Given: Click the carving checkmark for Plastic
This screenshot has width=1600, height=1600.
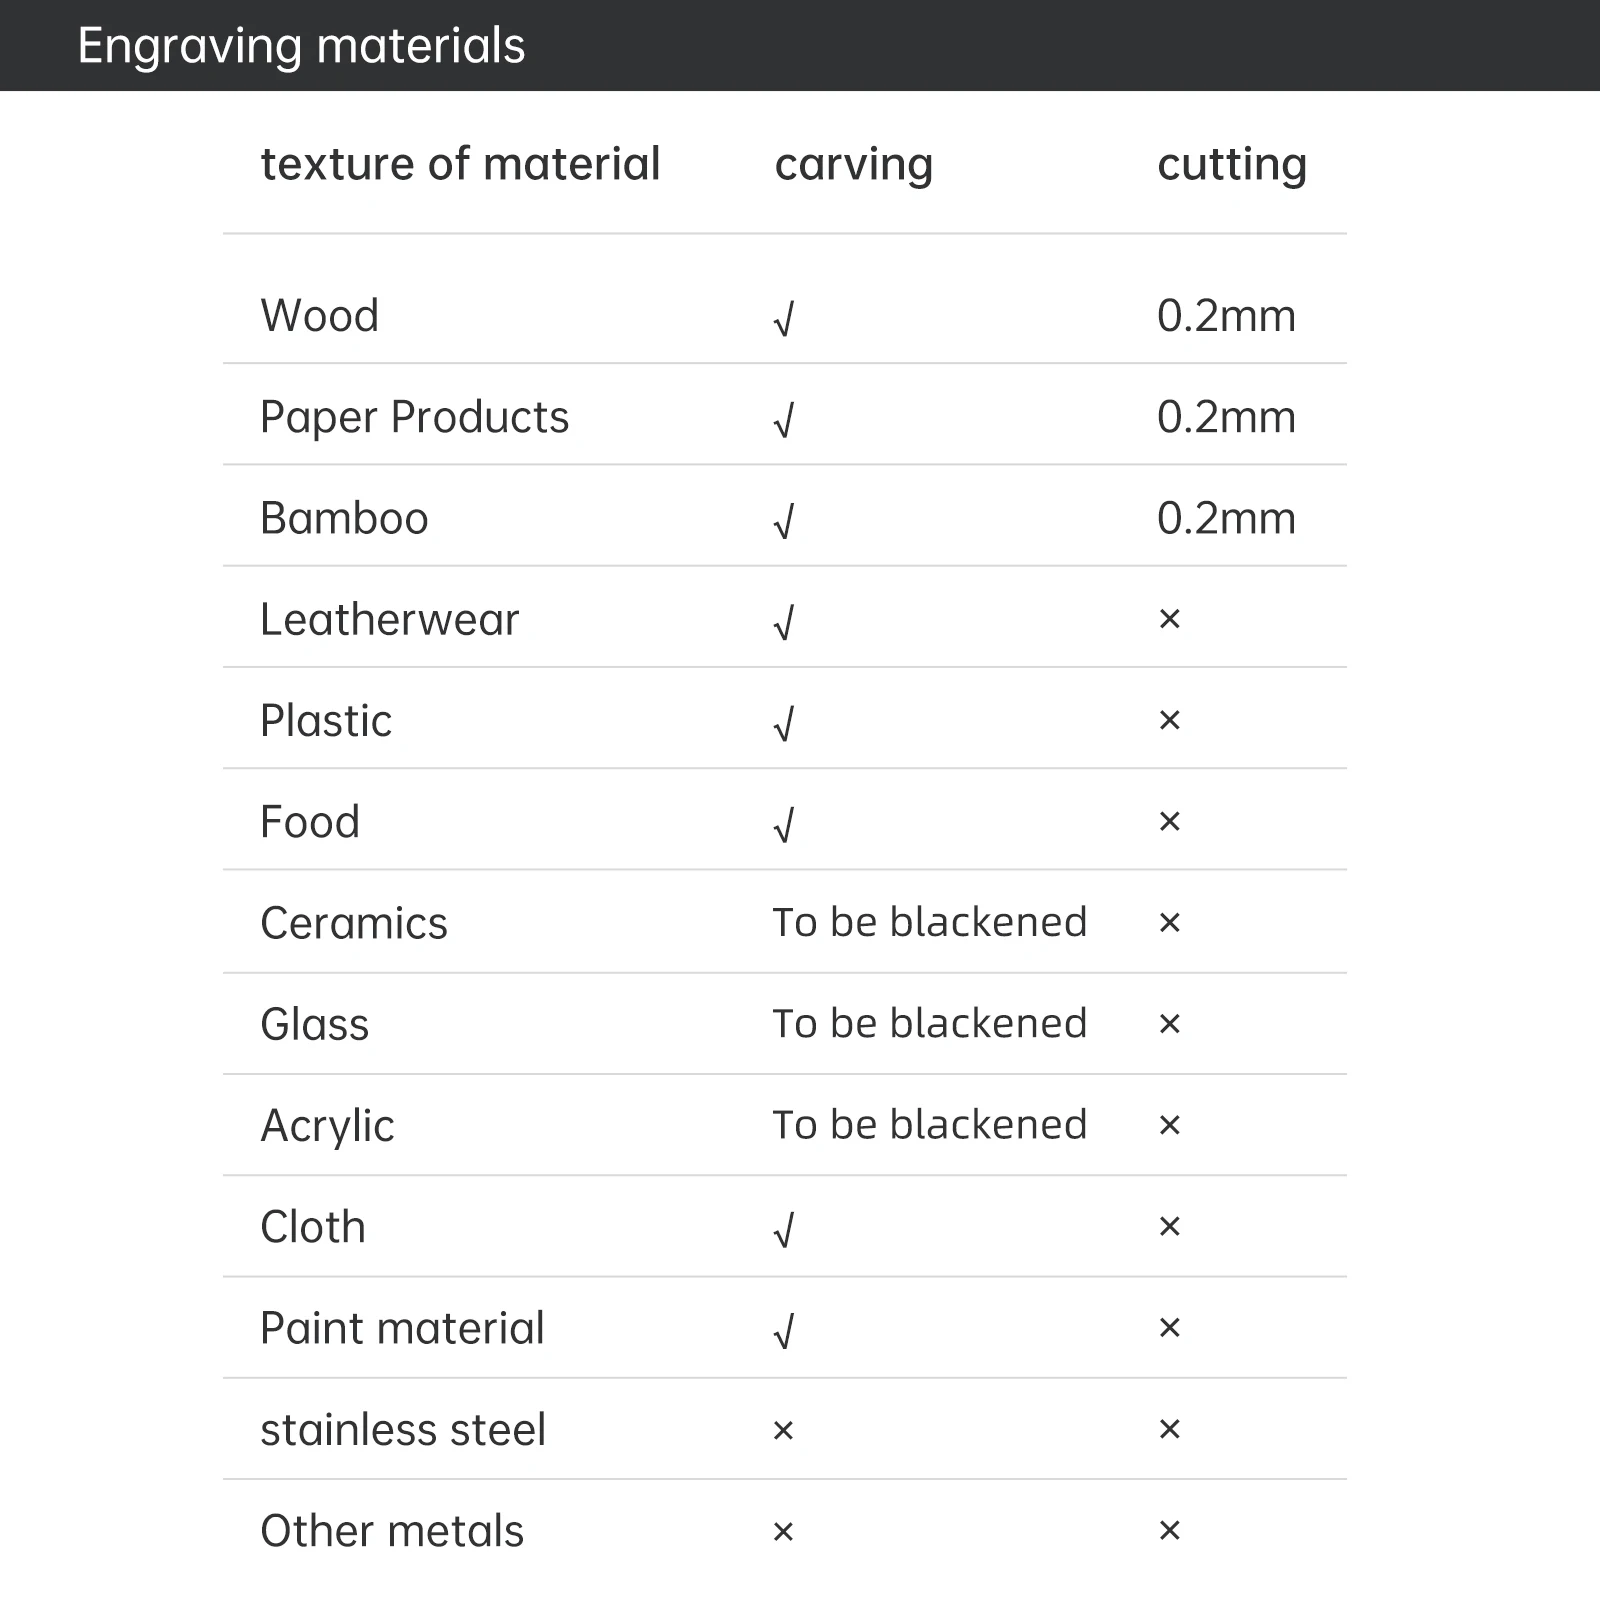Looking at the screenshot, I should click(x=784, y=724).
